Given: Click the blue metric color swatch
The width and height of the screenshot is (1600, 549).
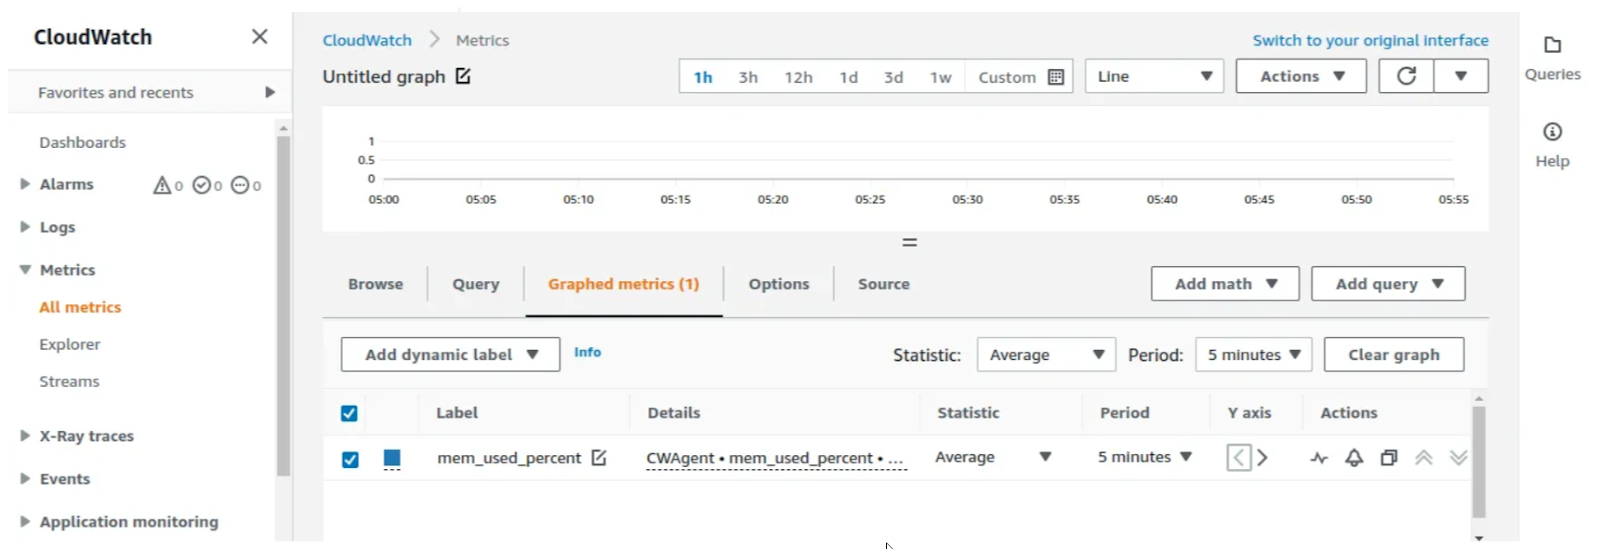Looking at the screenshot, I should pos(392,458).
